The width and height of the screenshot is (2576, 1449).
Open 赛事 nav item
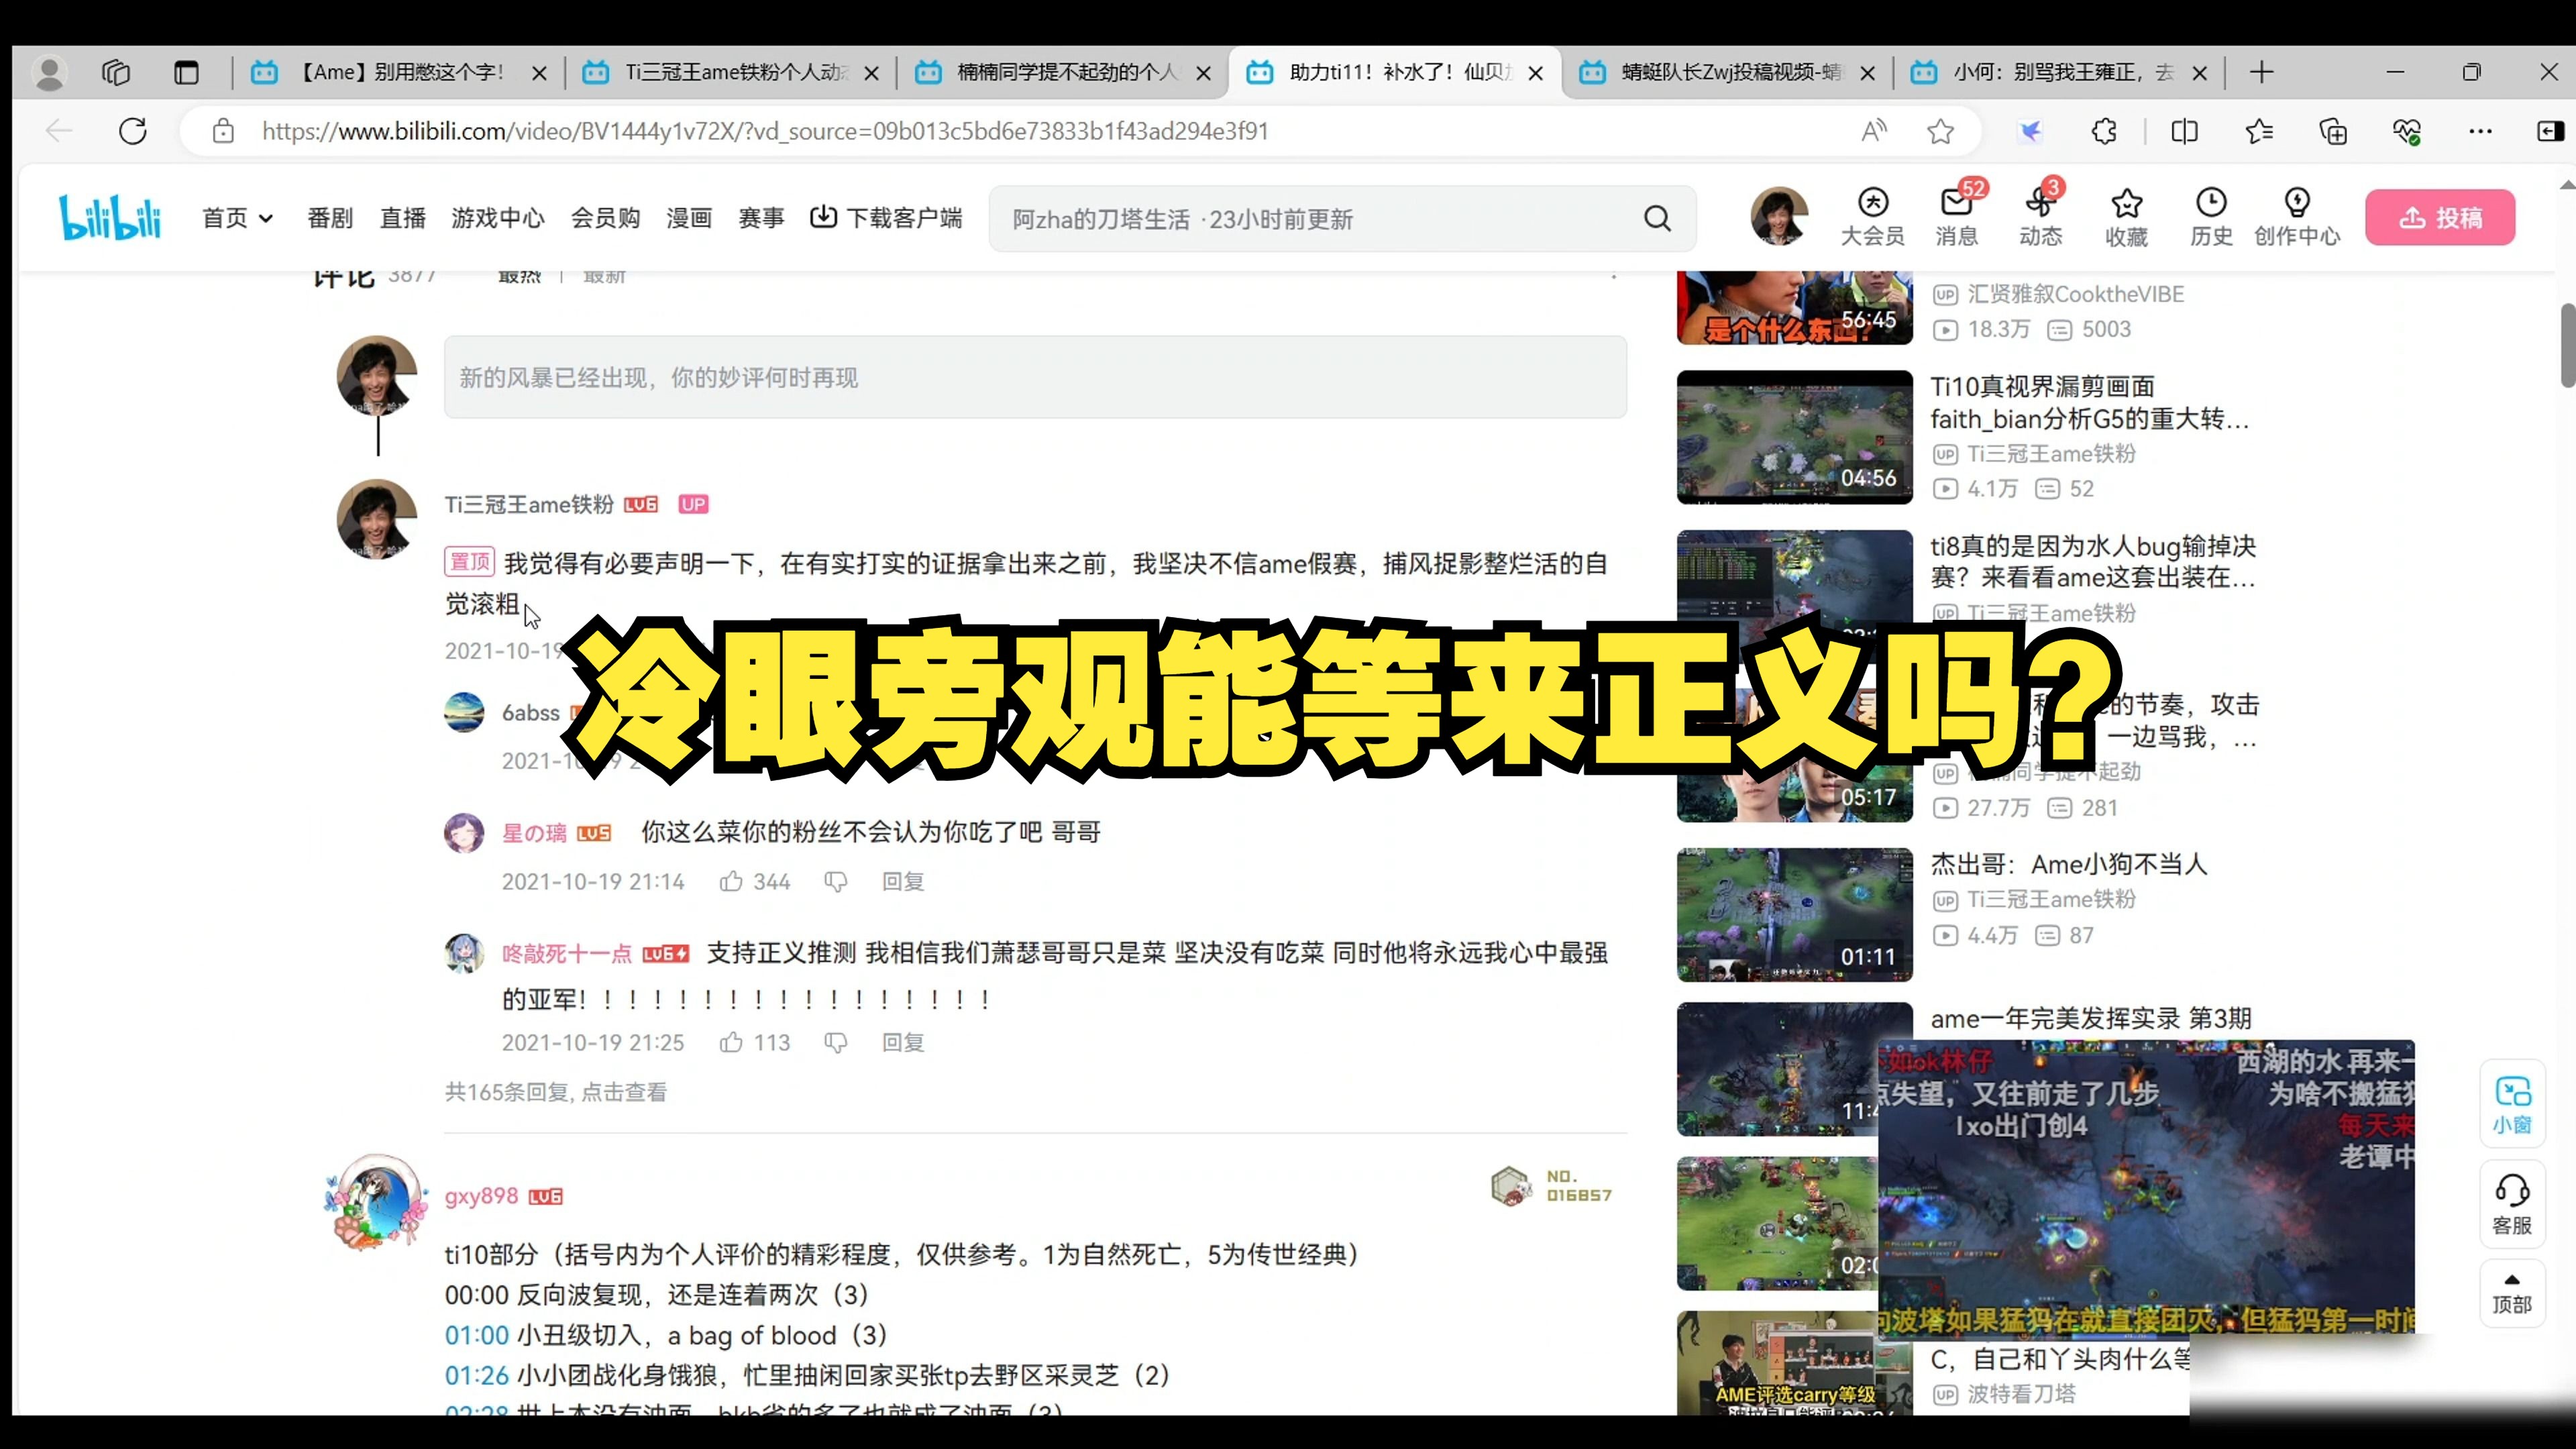coord(761,218)
